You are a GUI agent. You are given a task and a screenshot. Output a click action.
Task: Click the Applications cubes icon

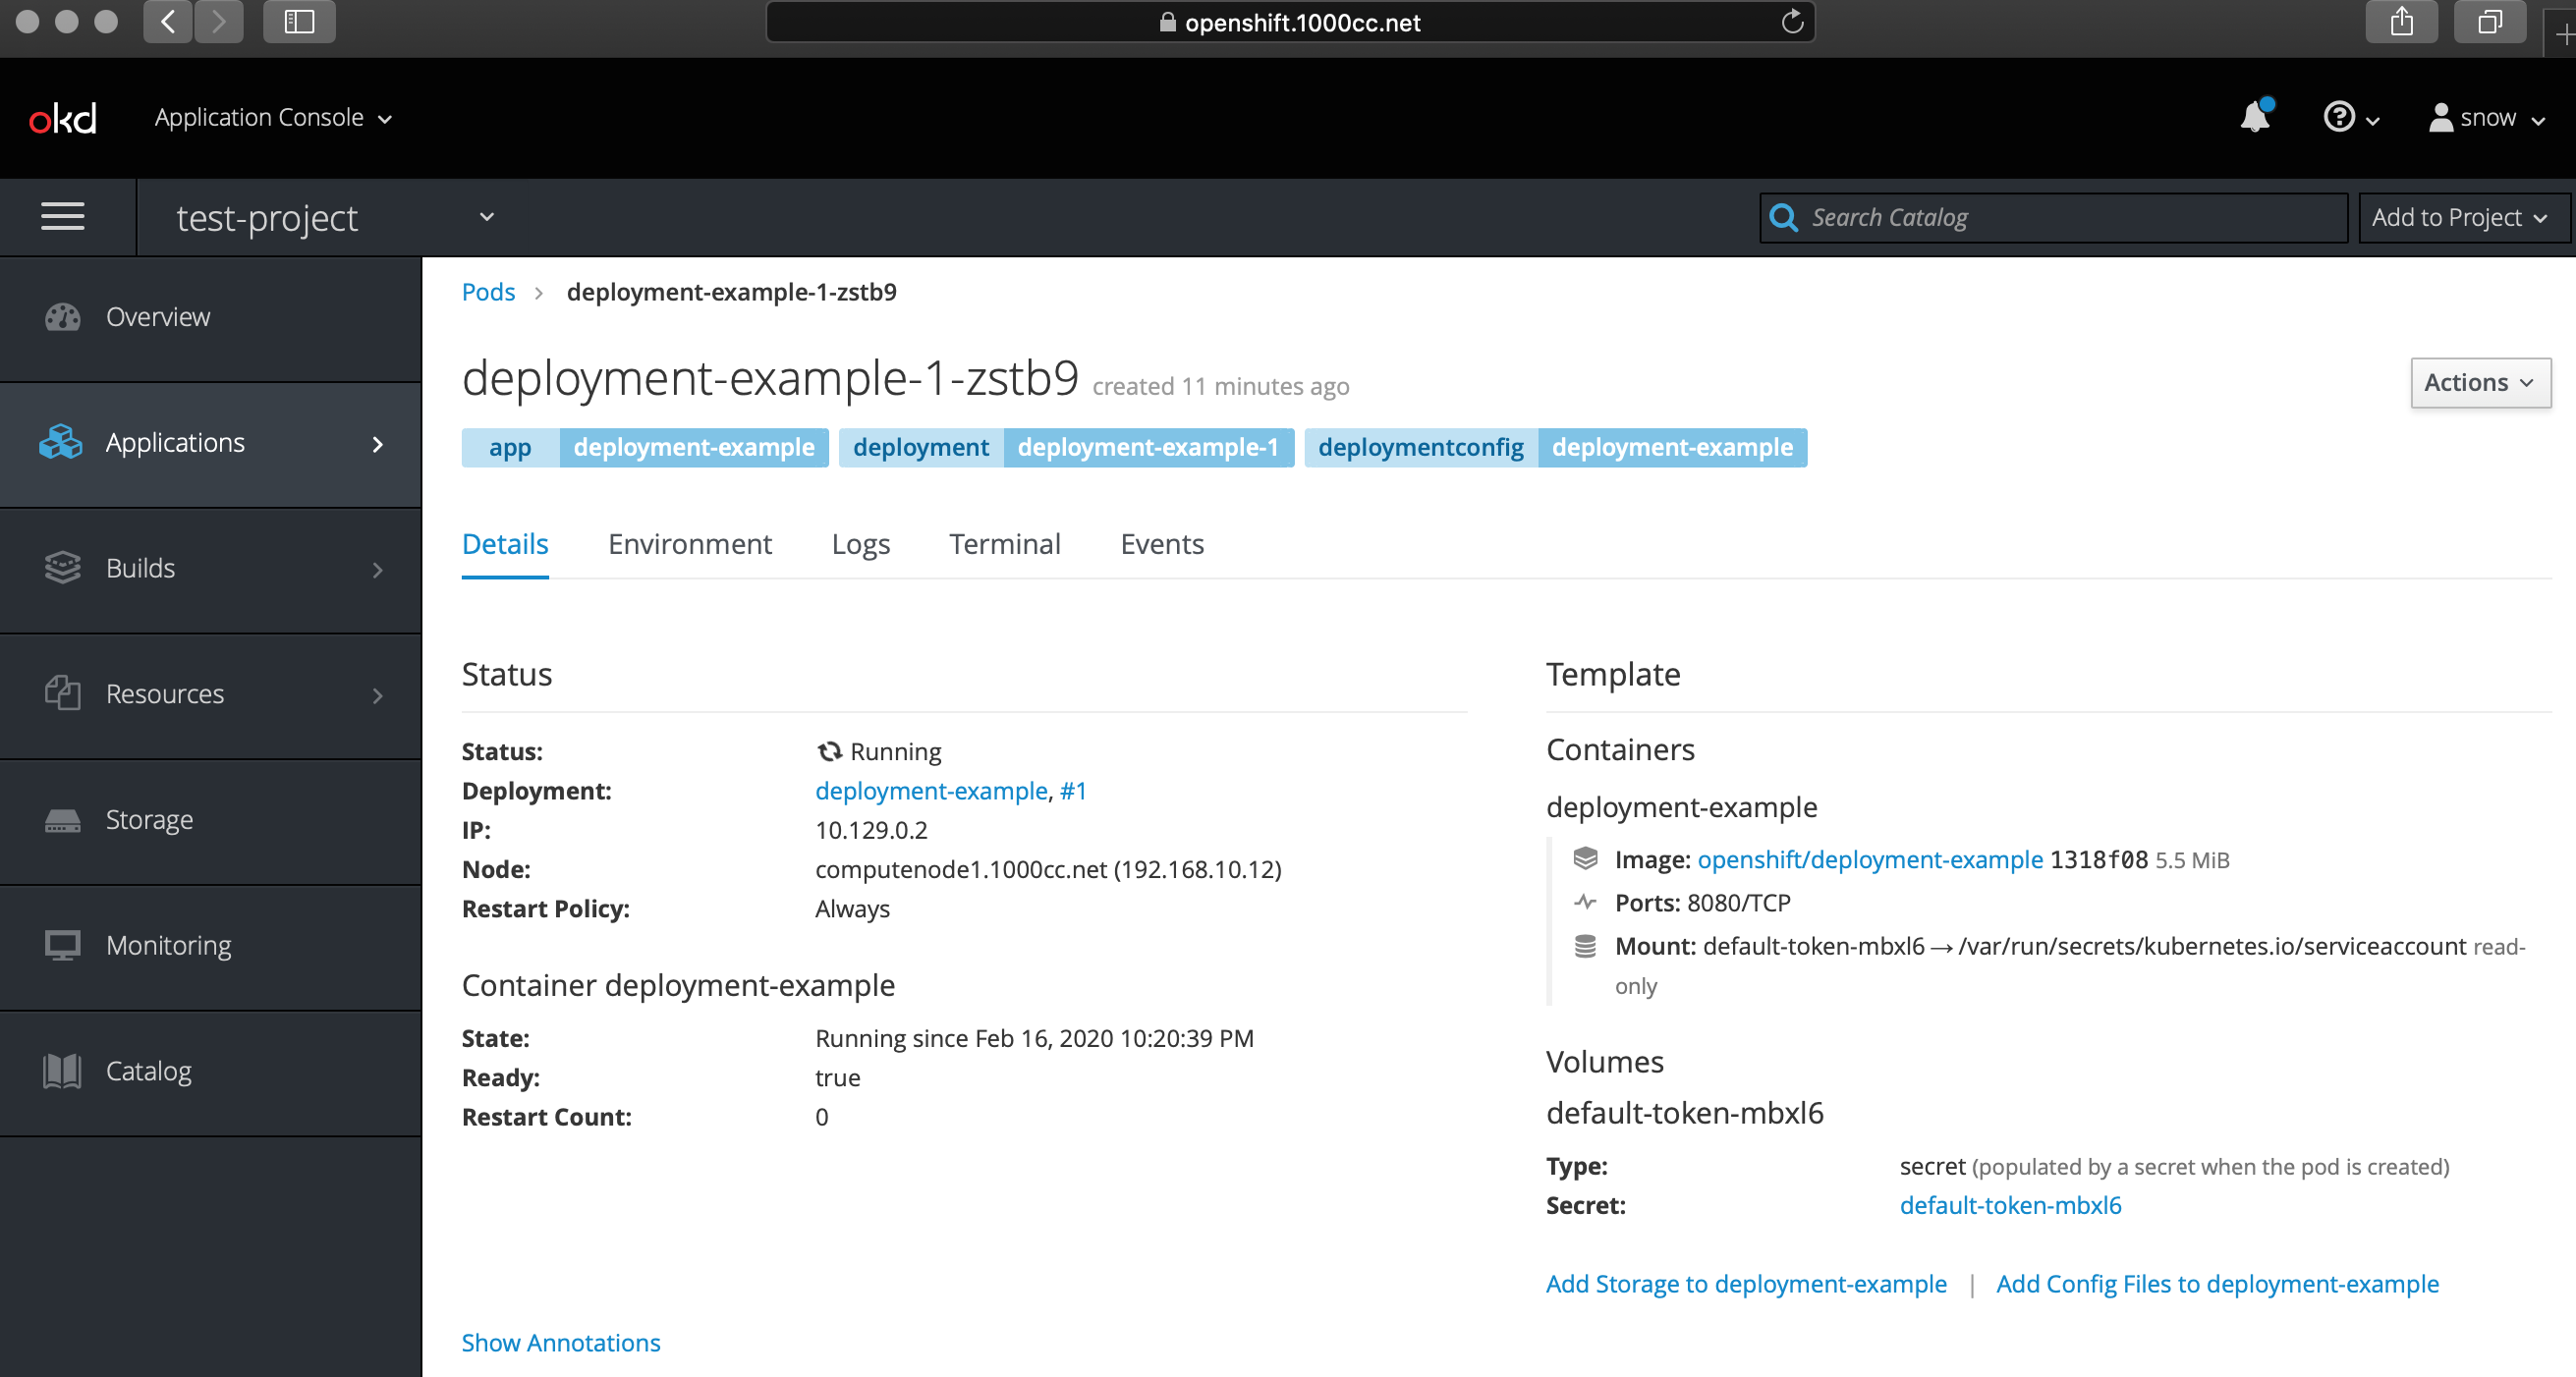coord(61,442)
